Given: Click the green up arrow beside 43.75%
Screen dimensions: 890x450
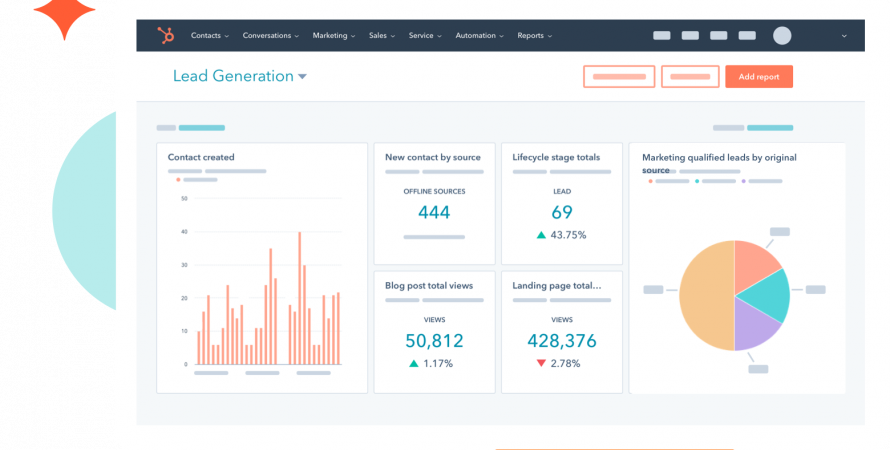Looking at the screenshot, I should click(541, 235).
